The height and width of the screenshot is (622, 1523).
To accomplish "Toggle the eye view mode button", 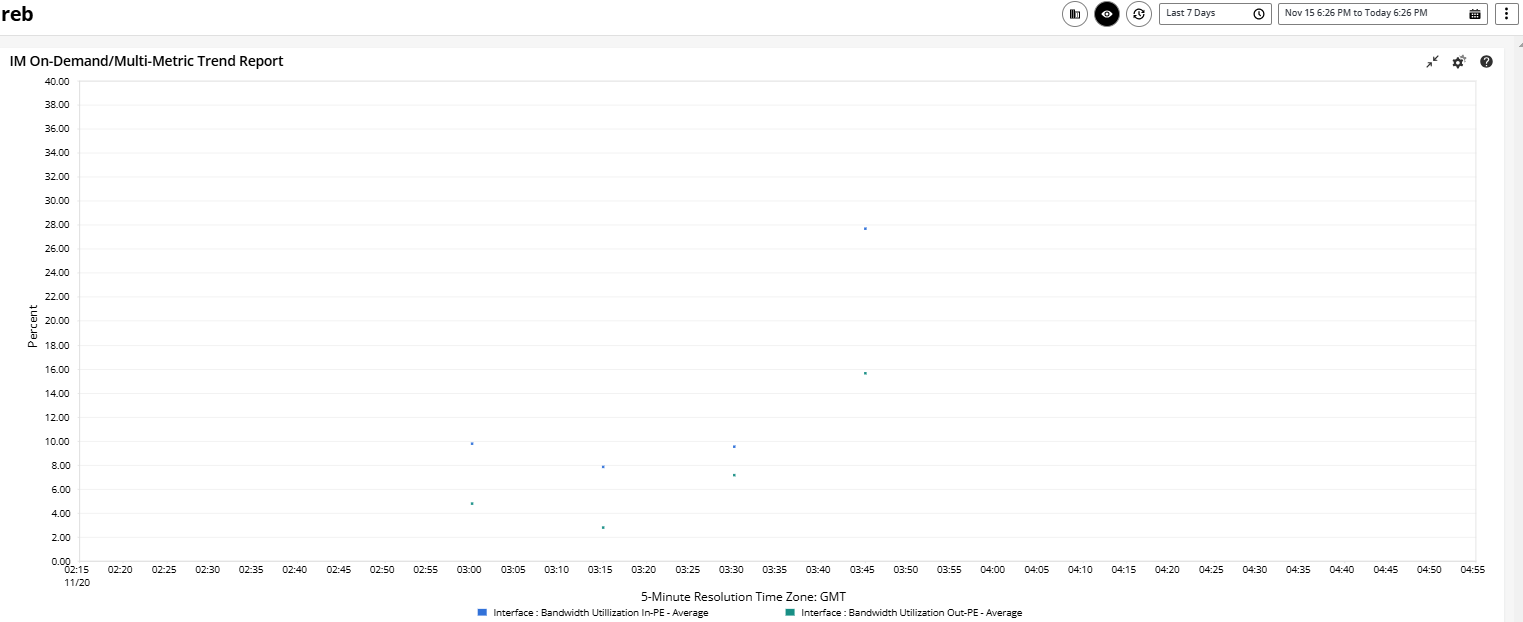I will (x=1106, y=14).
